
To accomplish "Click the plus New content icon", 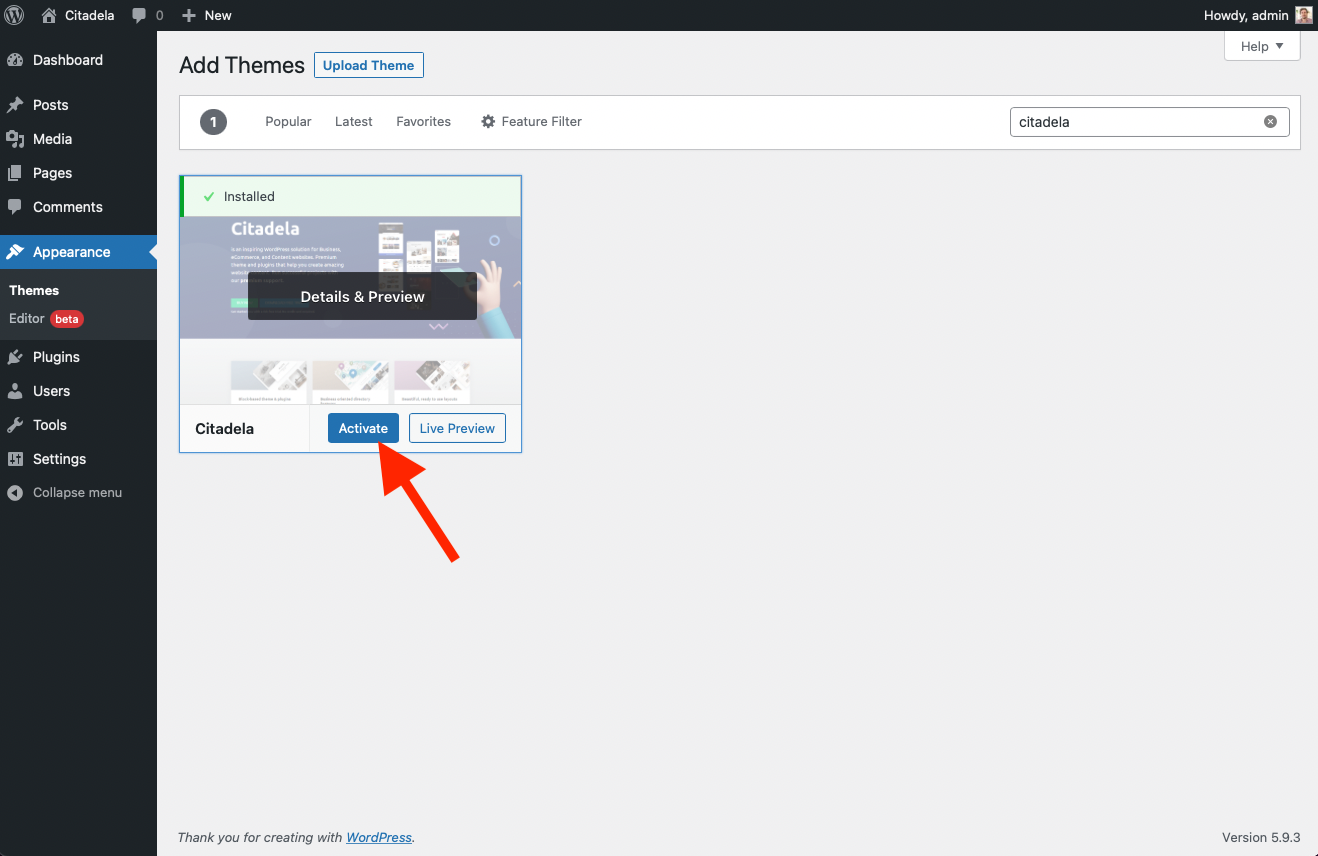I will click(188, 15).
